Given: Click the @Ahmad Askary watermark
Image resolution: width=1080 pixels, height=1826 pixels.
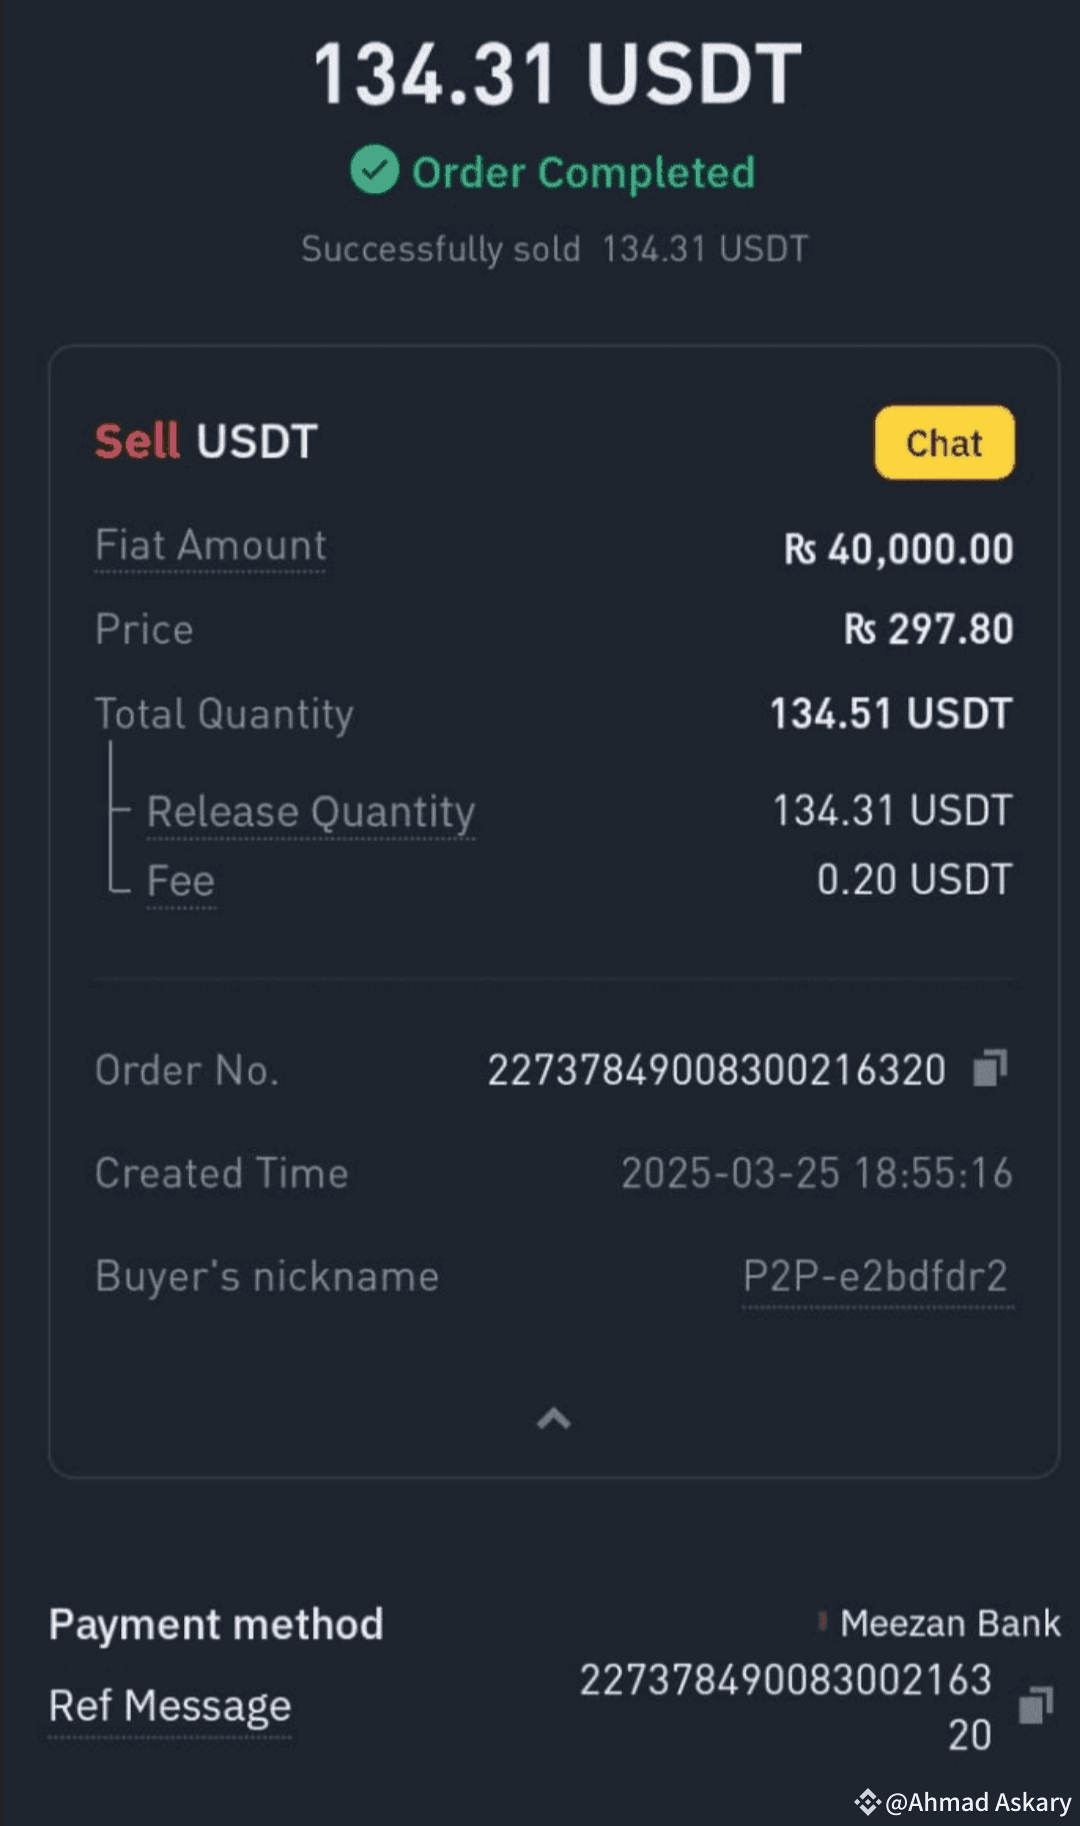Looking at the screenshot, I should point(978,1802).
